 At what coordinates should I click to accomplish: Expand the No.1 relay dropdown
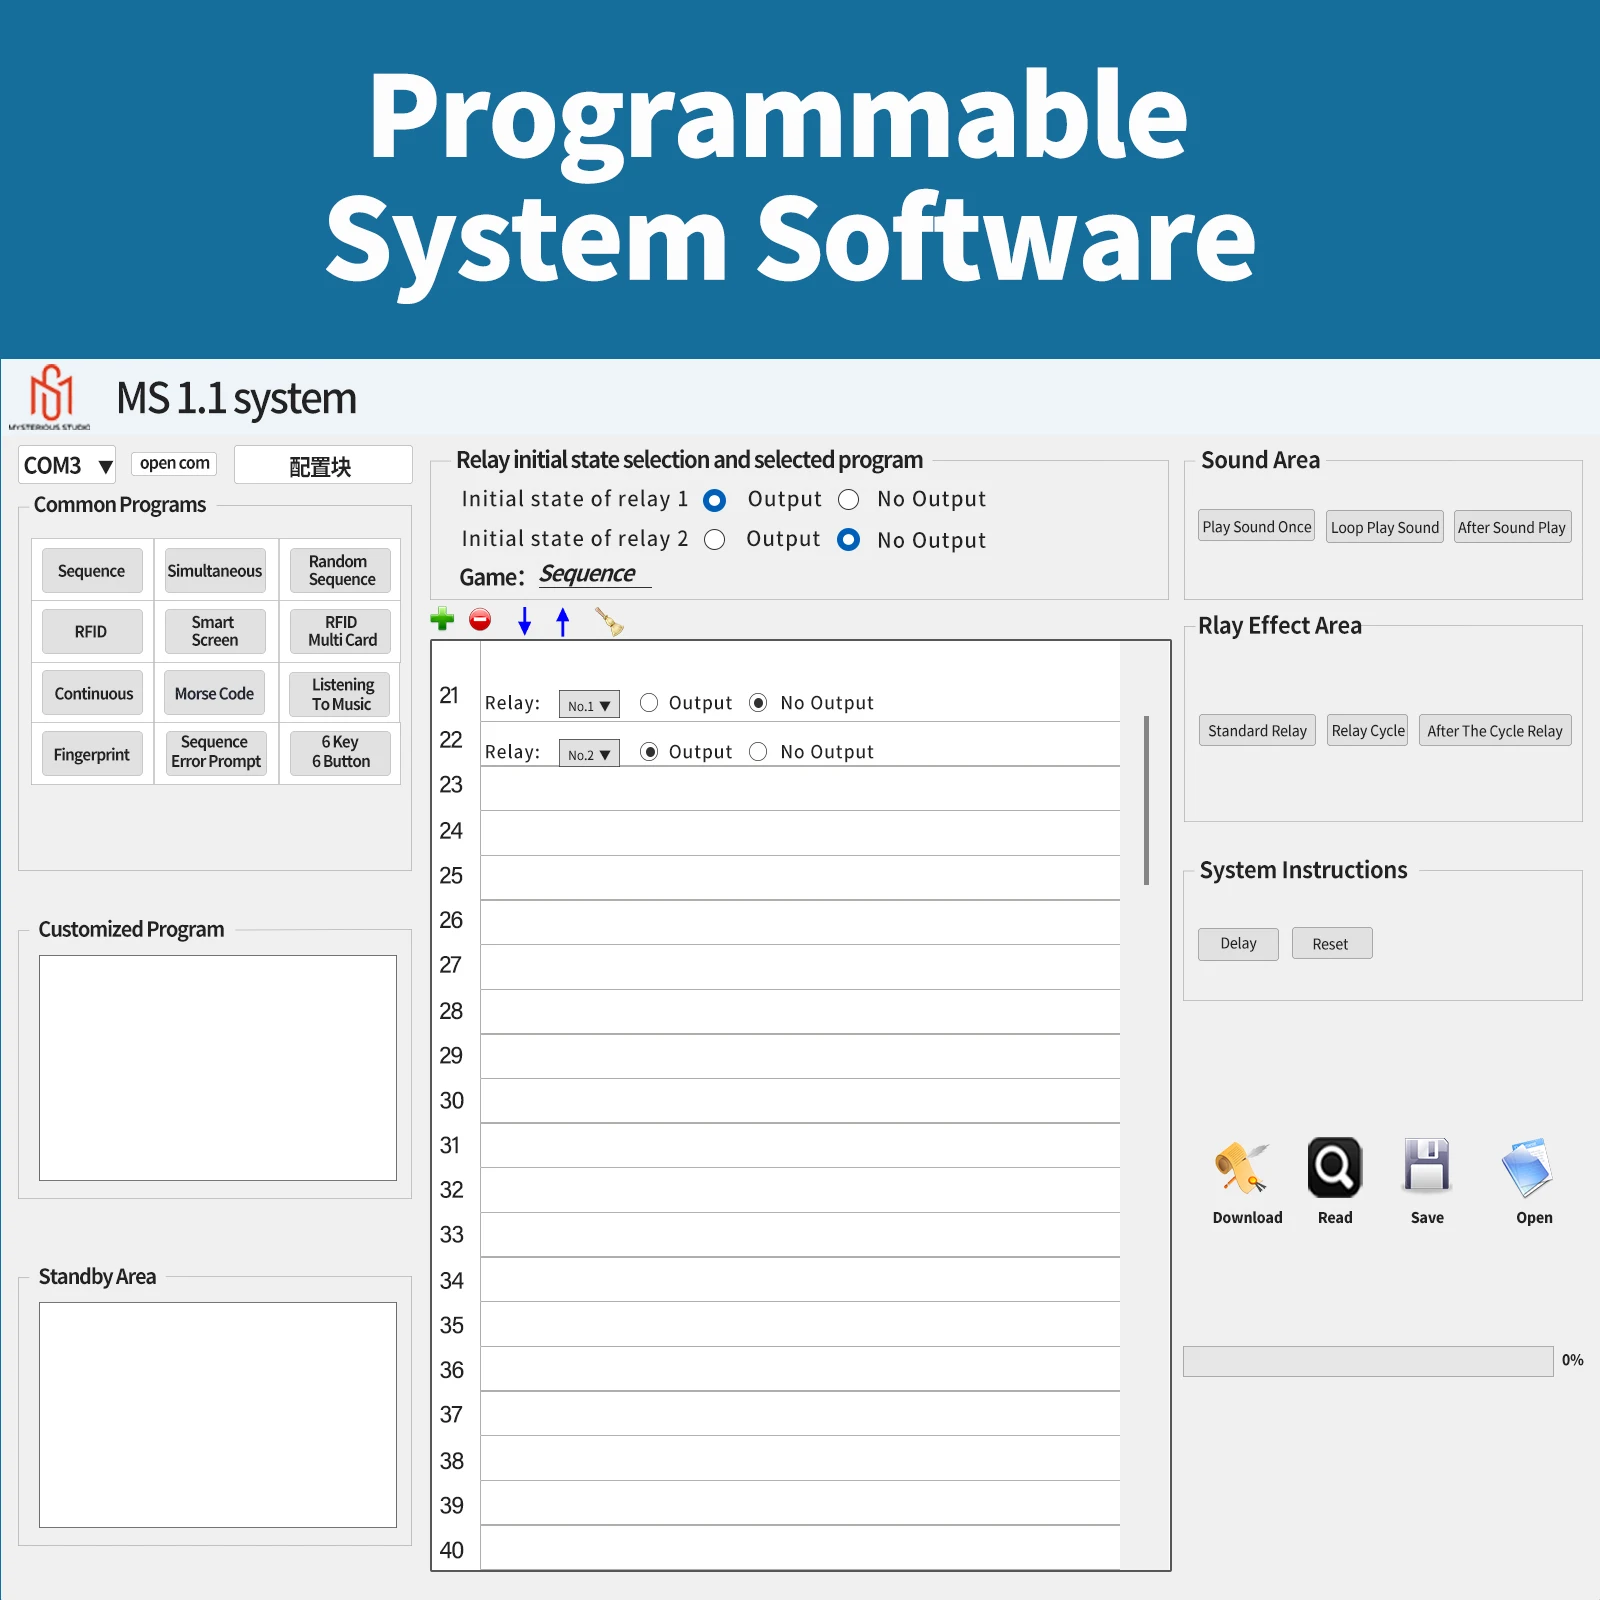589,704
